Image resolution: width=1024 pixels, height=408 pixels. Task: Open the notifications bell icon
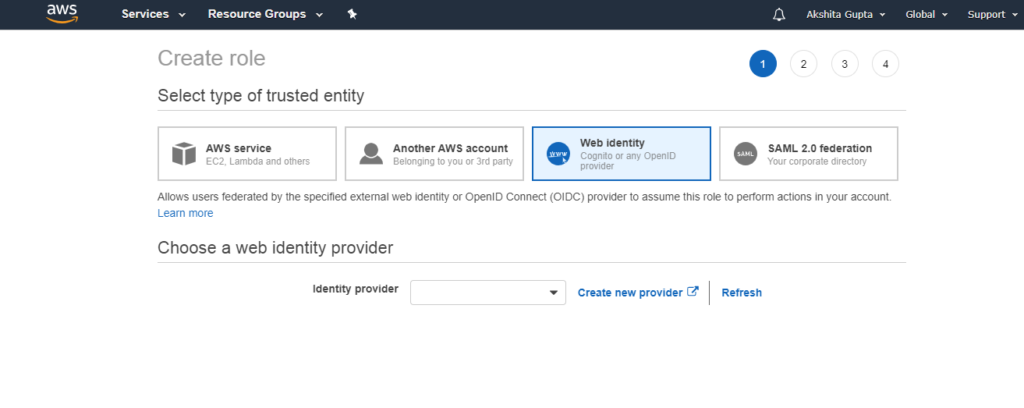(778, 14)
